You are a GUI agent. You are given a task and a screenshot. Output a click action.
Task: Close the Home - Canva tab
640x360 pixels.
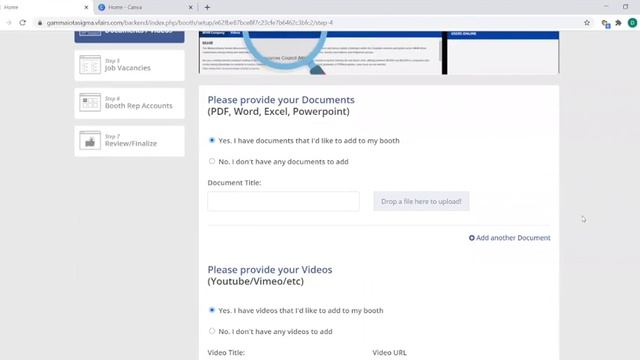point(190,7)
